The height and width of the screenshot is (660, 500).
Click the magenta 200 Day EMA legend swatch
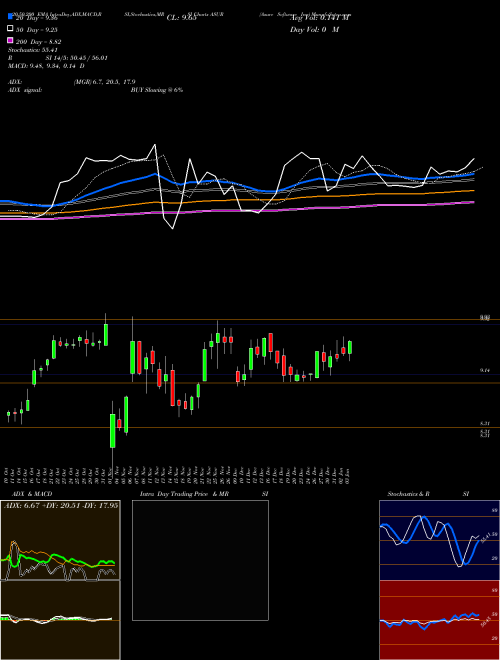coord(10,41)
